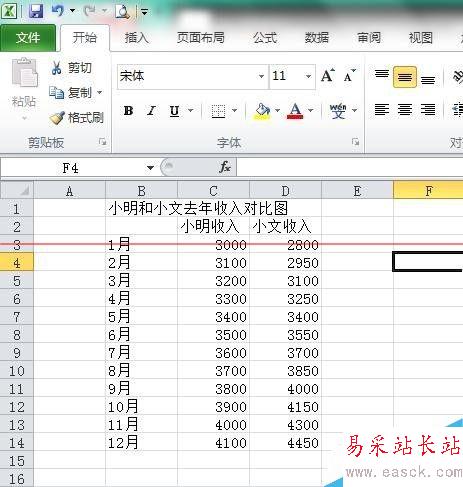Click the 6月 cell
This screenshot has height=487, width=463.
coord(141,335)
